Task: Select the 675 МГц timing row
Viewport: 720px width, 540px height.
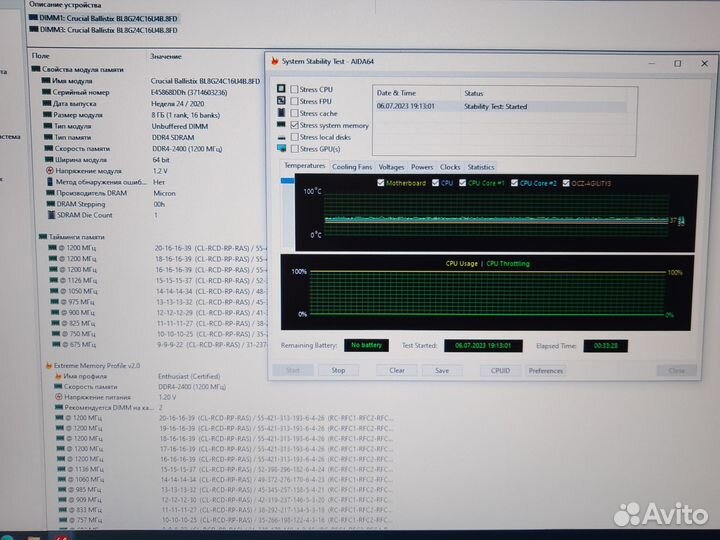Action: pyautogui.click(x=158, y=344)
